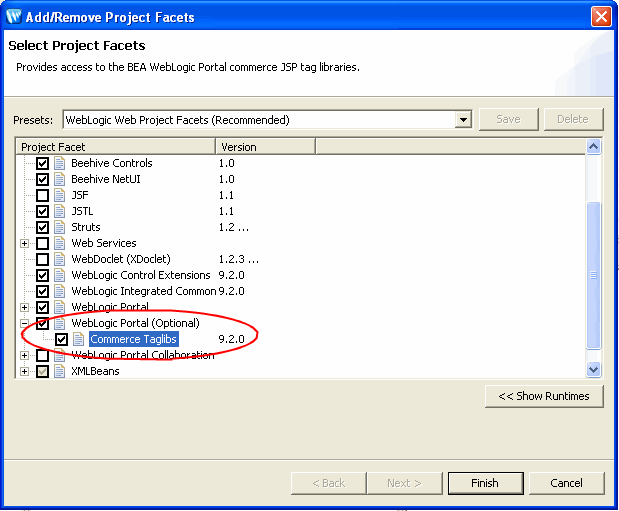The height and width of the screenshot is (511, 619).
Task: Toggle the WebLogic Portal (Optional) checkbox
Action: pos(43,323)
